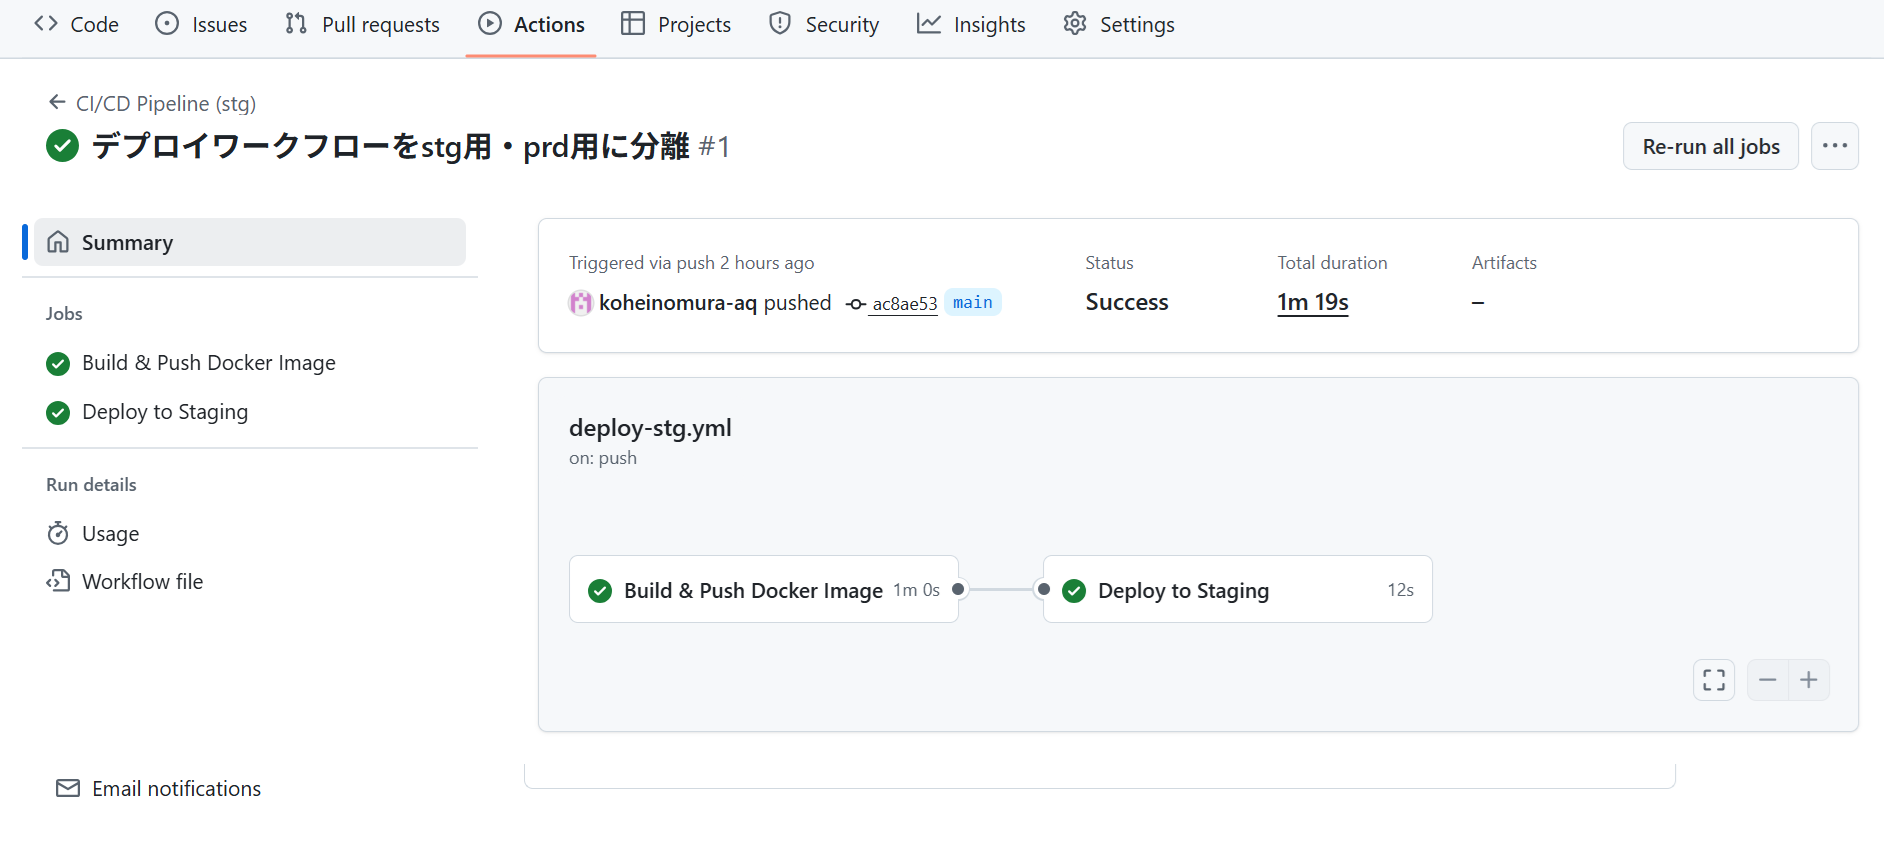Viewport: 1884px width, 865px height.
Task: Click the 'on: push' trigger text
Action: coord(603,458)
